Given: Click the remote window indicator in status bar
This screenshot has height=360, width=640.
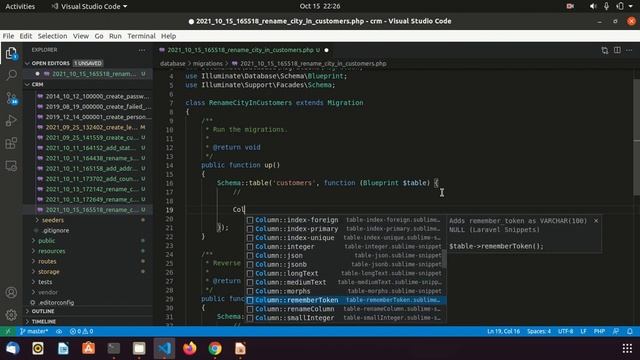Looking at the screenshot, I should (x=8, y=331).
